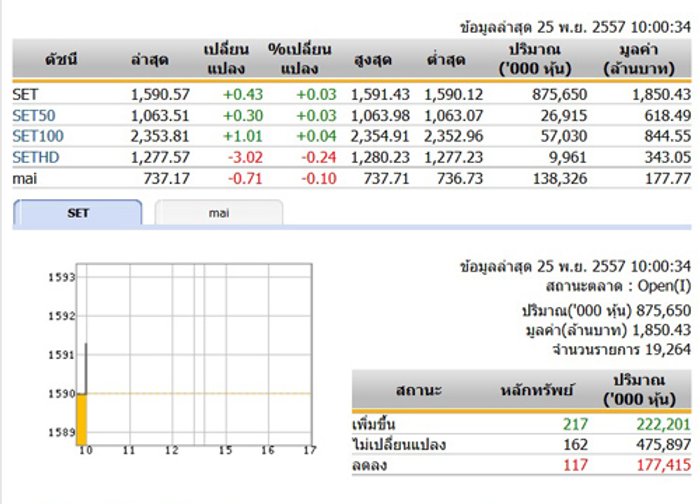The image size is (700, 504).
Task: Select SET50 low value 1,063.07
Action: [x=454, y=116]
